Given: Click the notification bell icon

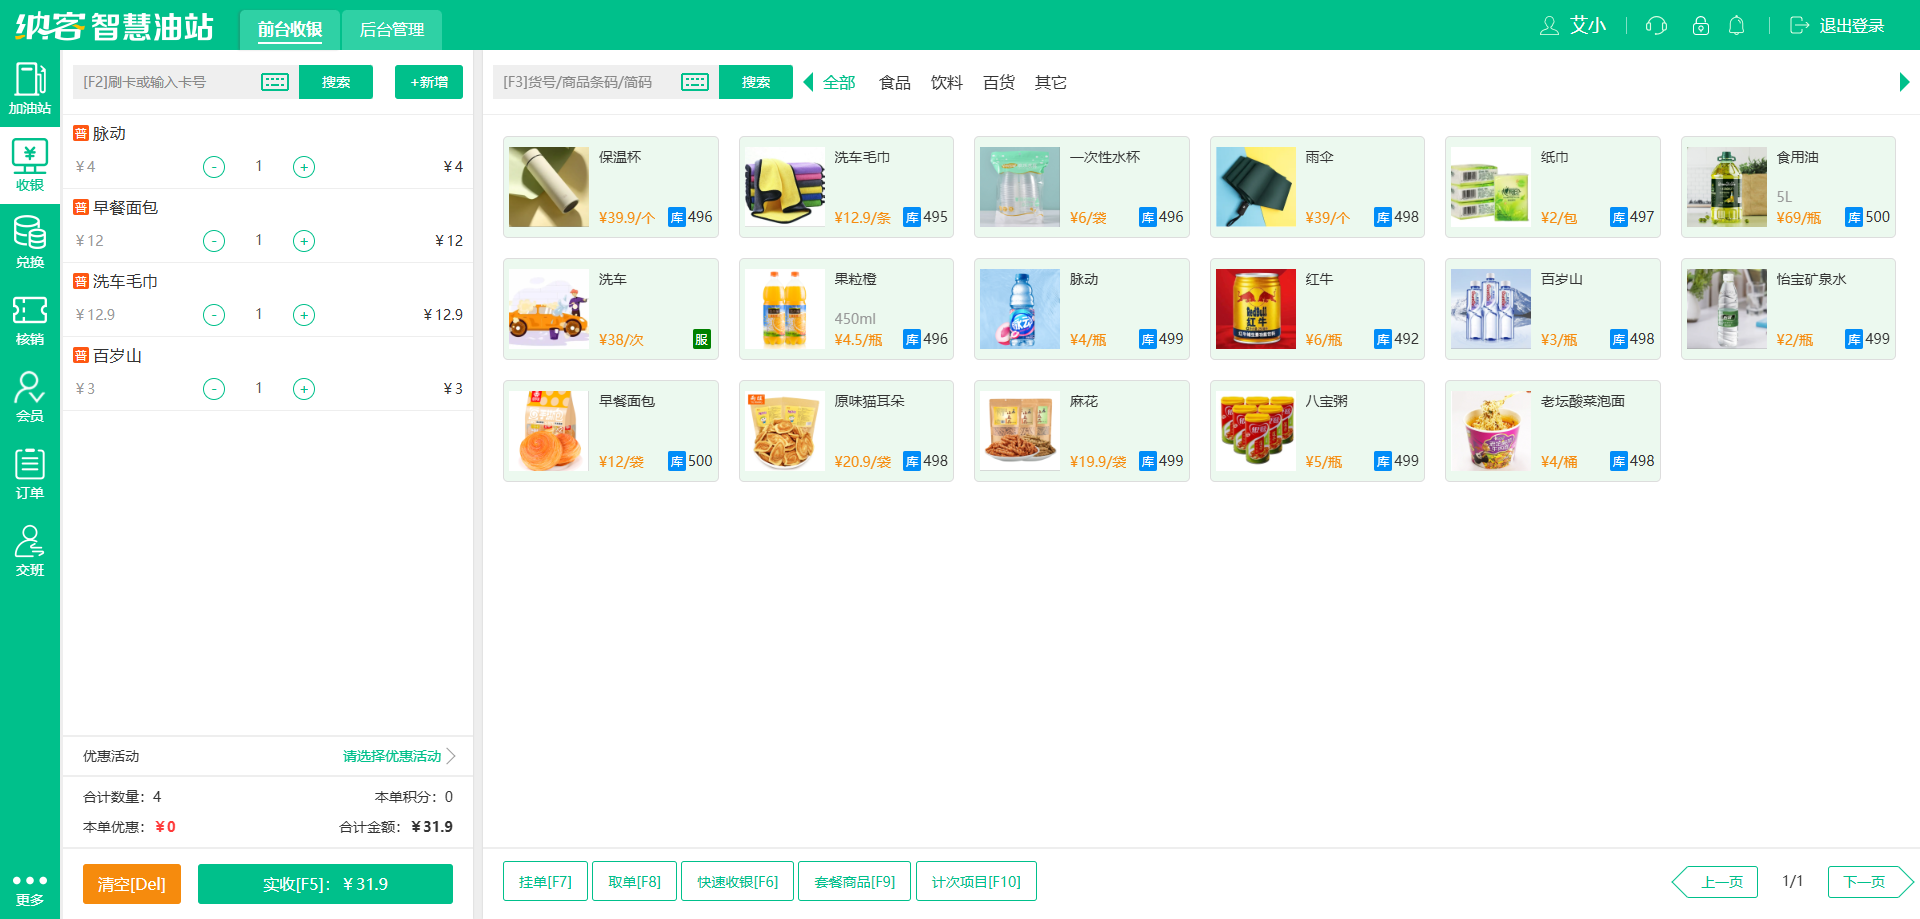Looking at the screenshot, I should tap(1737, 26).
